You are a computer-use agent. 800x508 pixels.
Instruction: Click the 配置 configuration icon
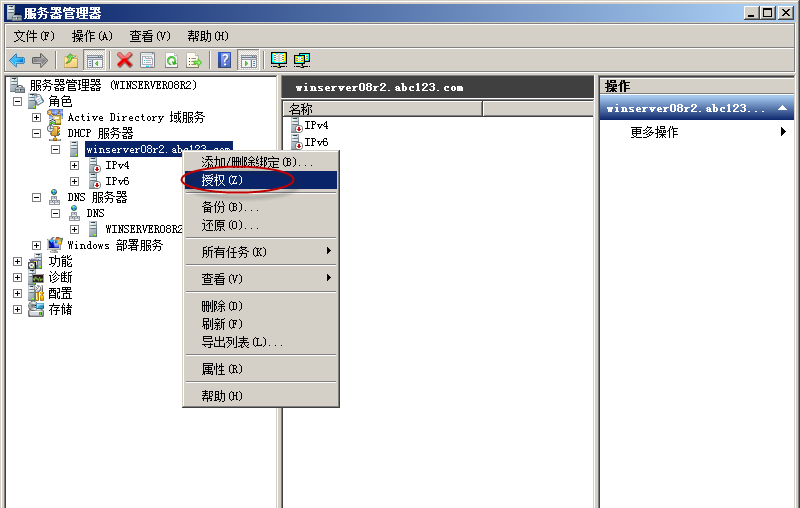click(36, 293)
